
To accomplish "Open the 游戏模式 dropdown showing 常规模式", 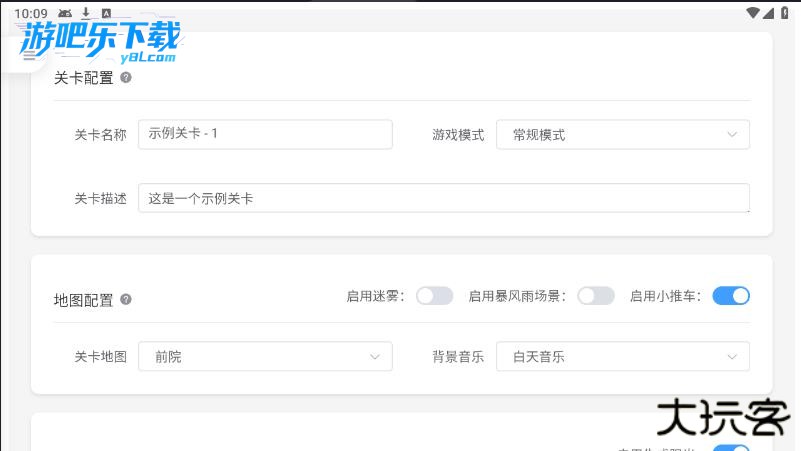I will click(x=623, y=135).
